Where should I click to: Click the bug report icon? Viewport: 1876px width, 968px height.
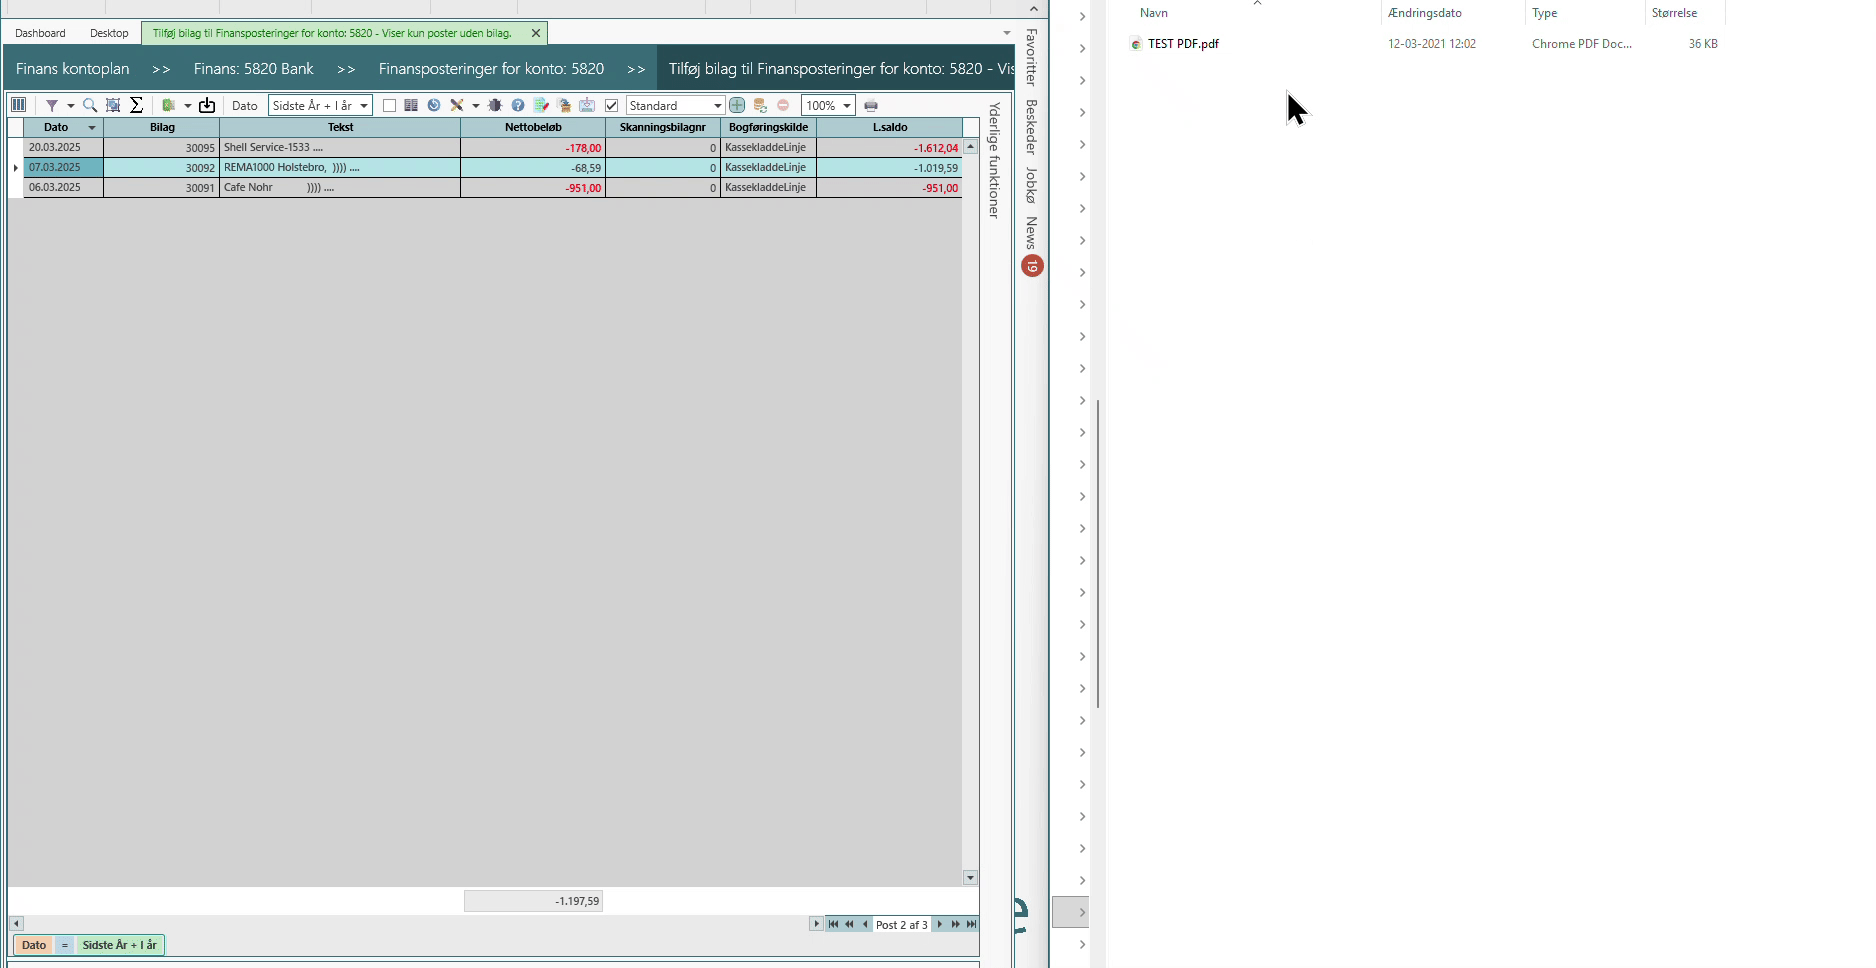point(495,105)
